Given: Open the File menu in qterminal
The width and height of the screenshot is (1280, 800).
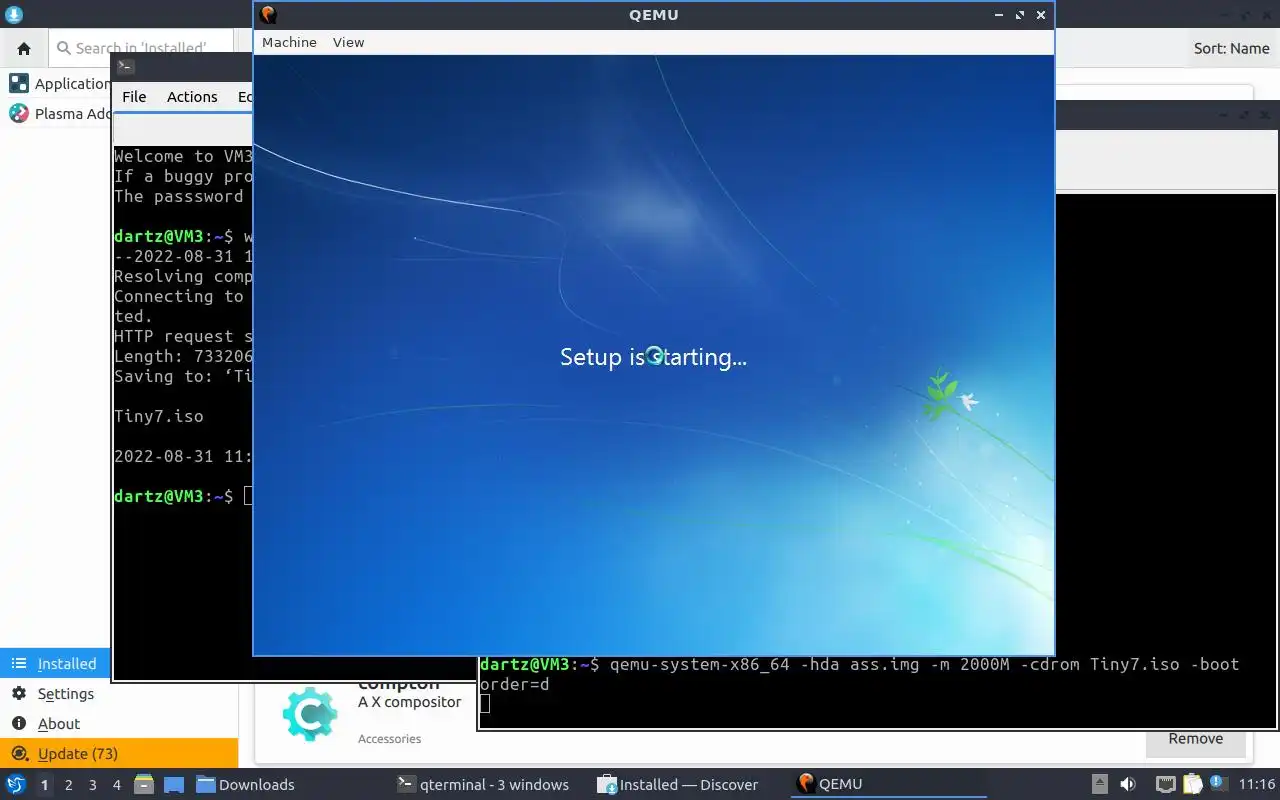Looking at the screenshot, I should (x=134, y=97).
